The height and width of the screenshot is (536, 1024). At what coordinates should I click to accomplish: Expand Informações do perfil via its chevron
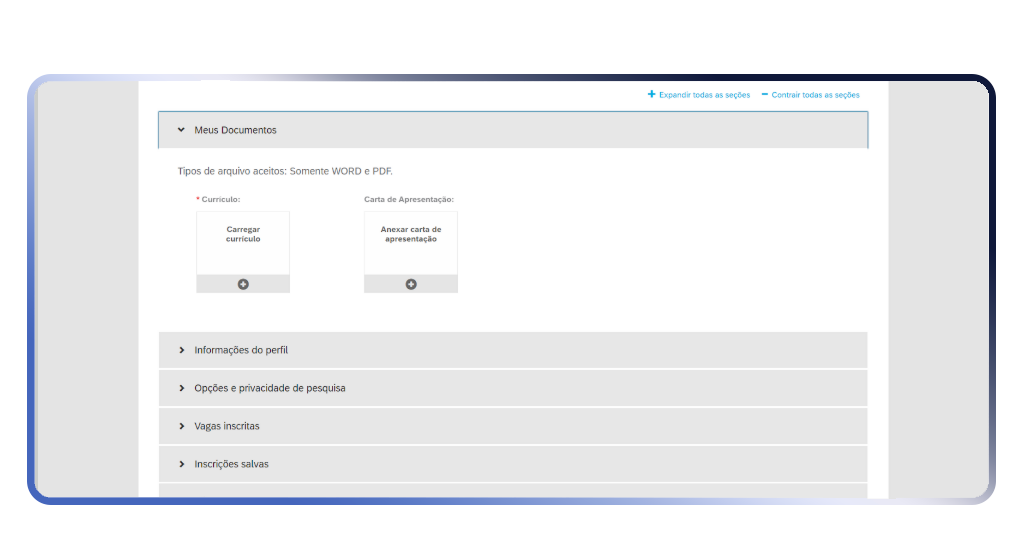pos(181,350)
